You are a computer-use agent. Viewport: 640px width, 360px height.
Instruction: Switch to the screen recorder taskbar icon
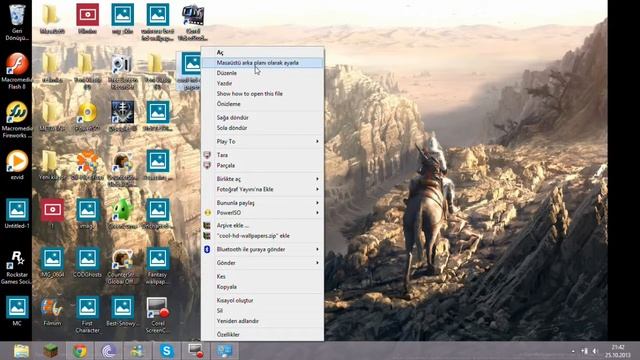[x=196, y=351]
